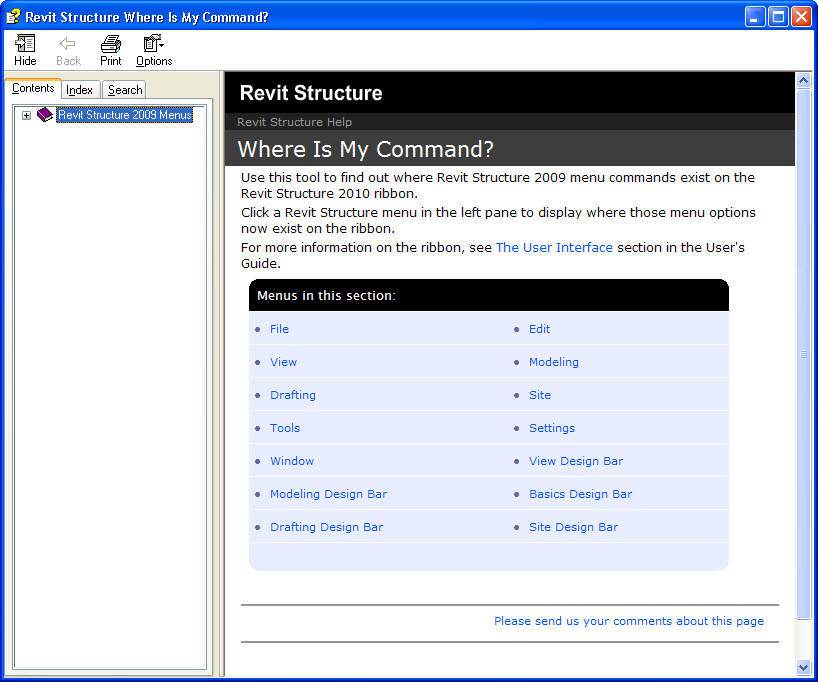The width and height of the screenshot is (818, 682).
Task: Switch to the Search tab
Action: click(x=125, y=90)
